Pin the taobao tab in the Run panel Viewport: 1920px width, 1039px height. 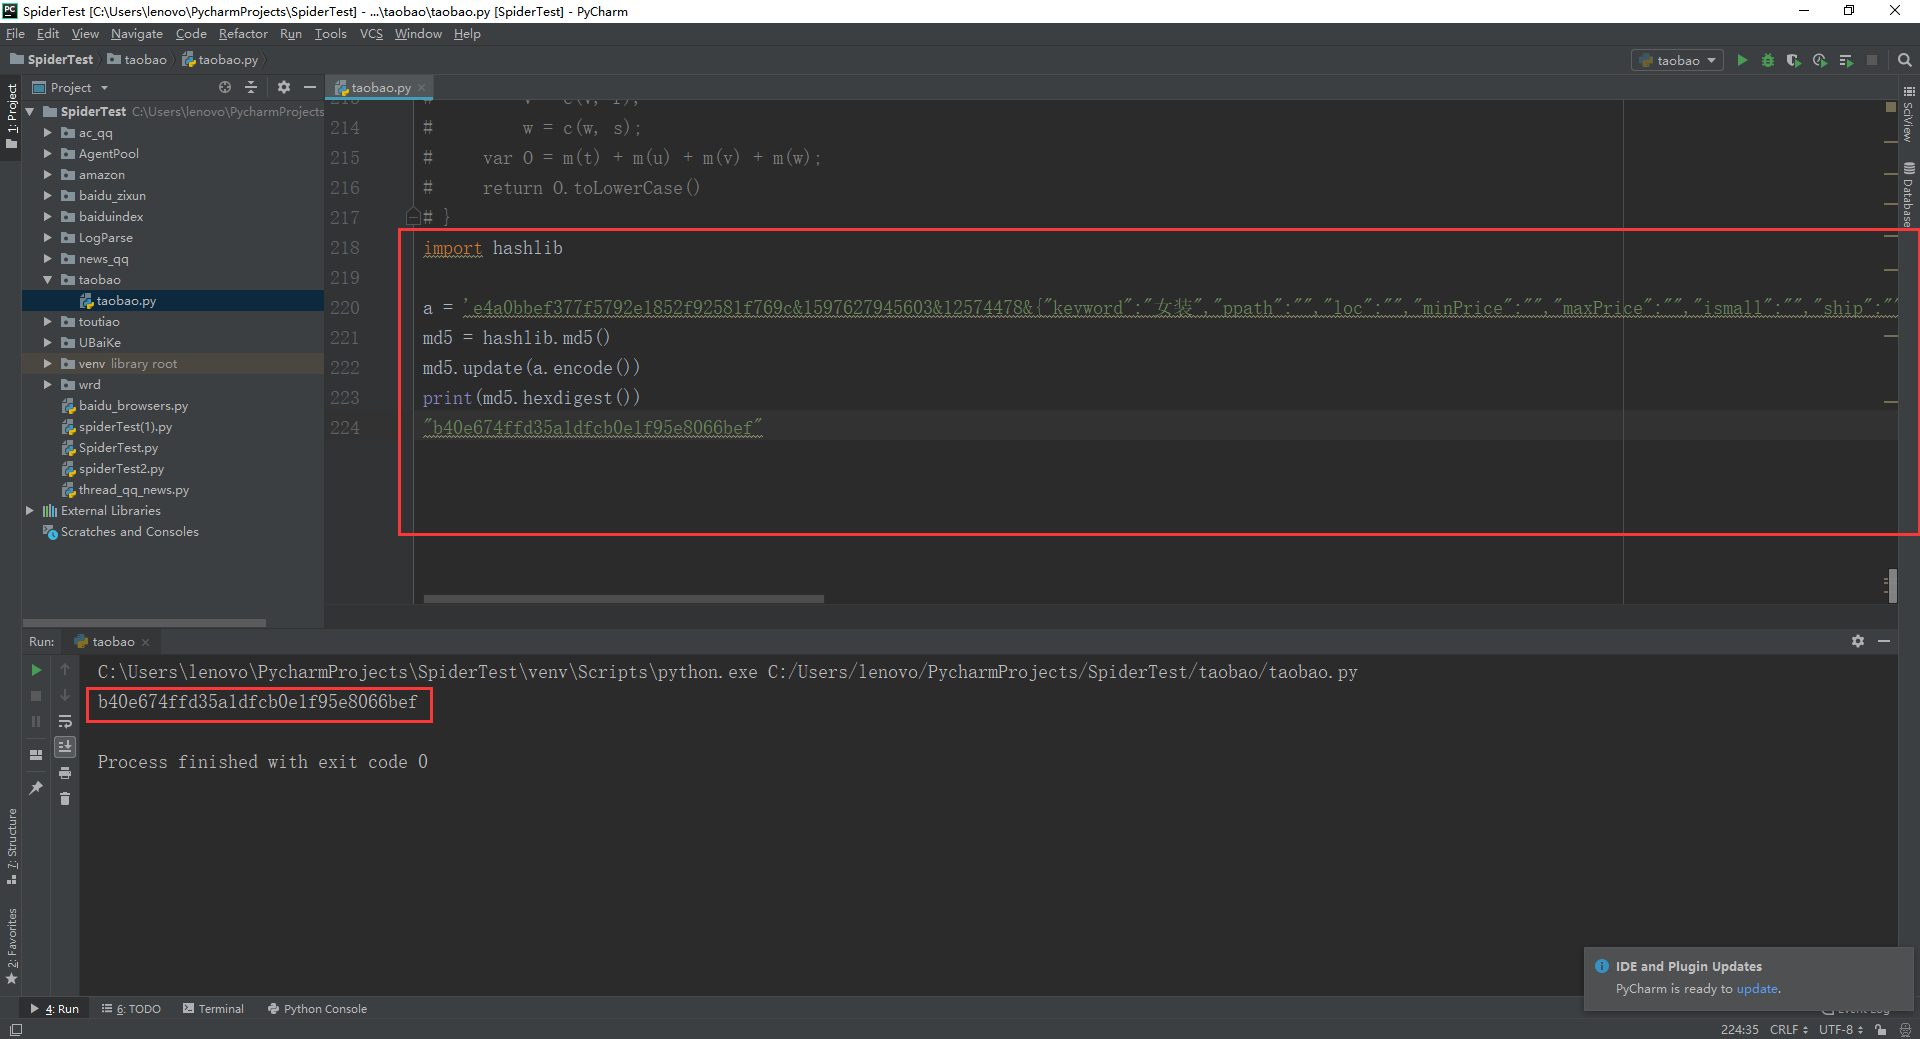coord(36,788)
